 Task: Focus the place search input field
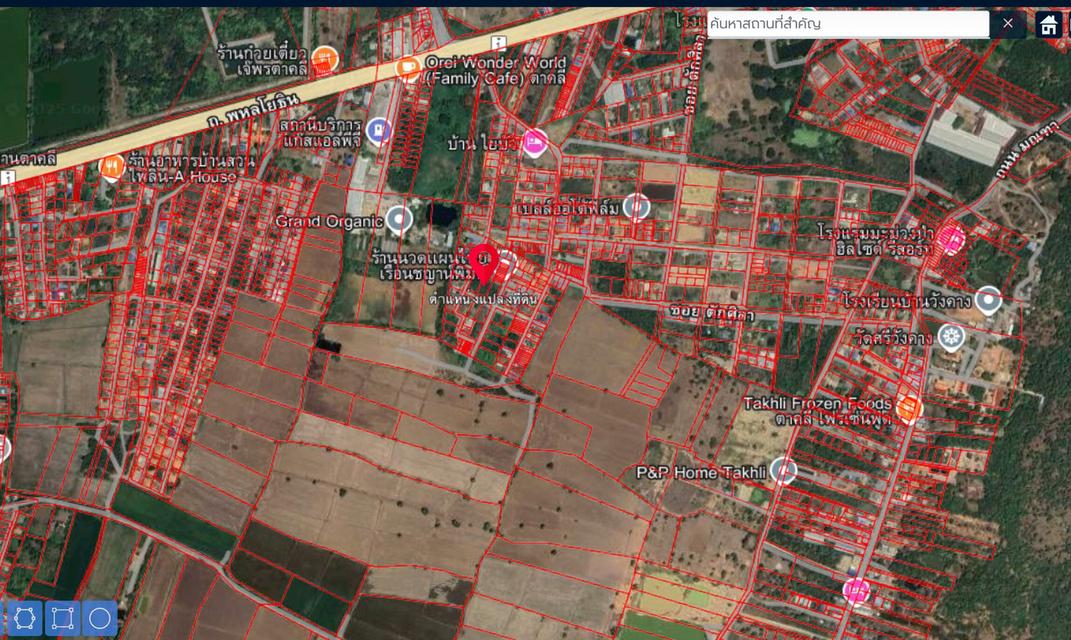tap(848, 24)
